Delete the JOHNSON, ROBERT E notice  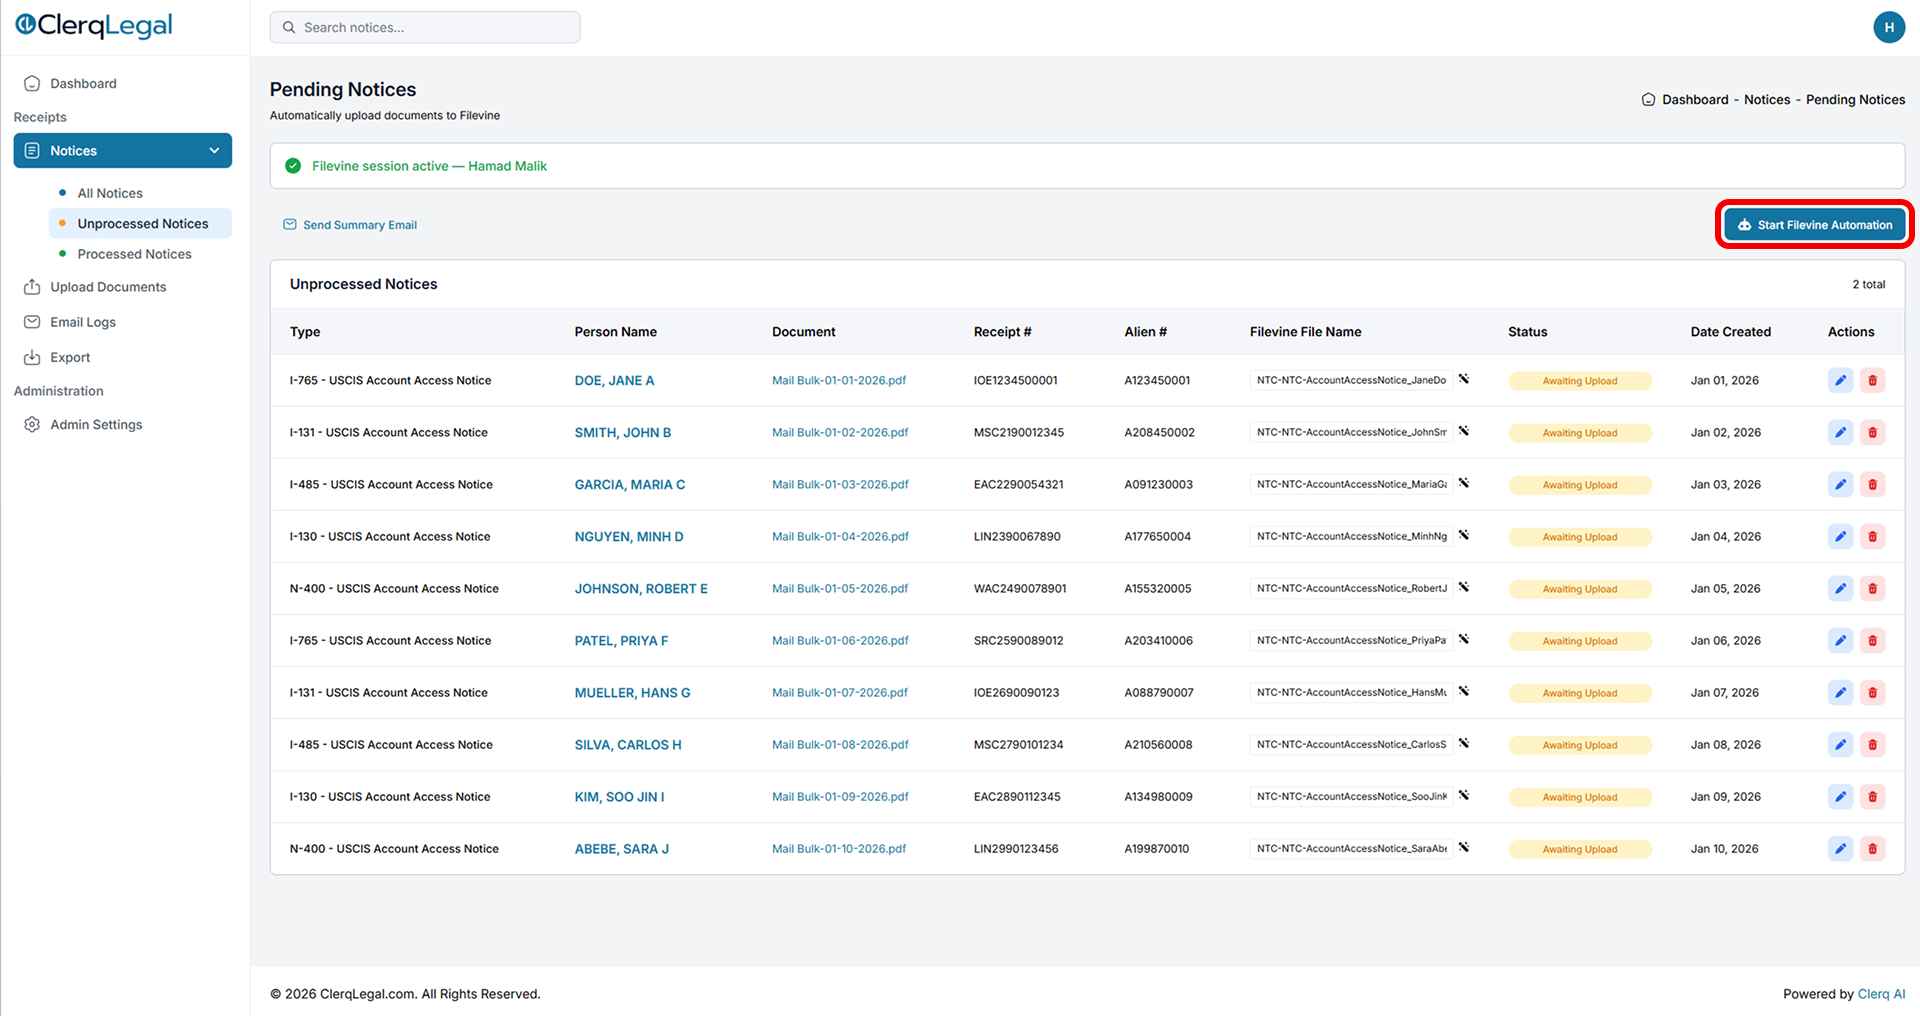(x=1873, y=589)
